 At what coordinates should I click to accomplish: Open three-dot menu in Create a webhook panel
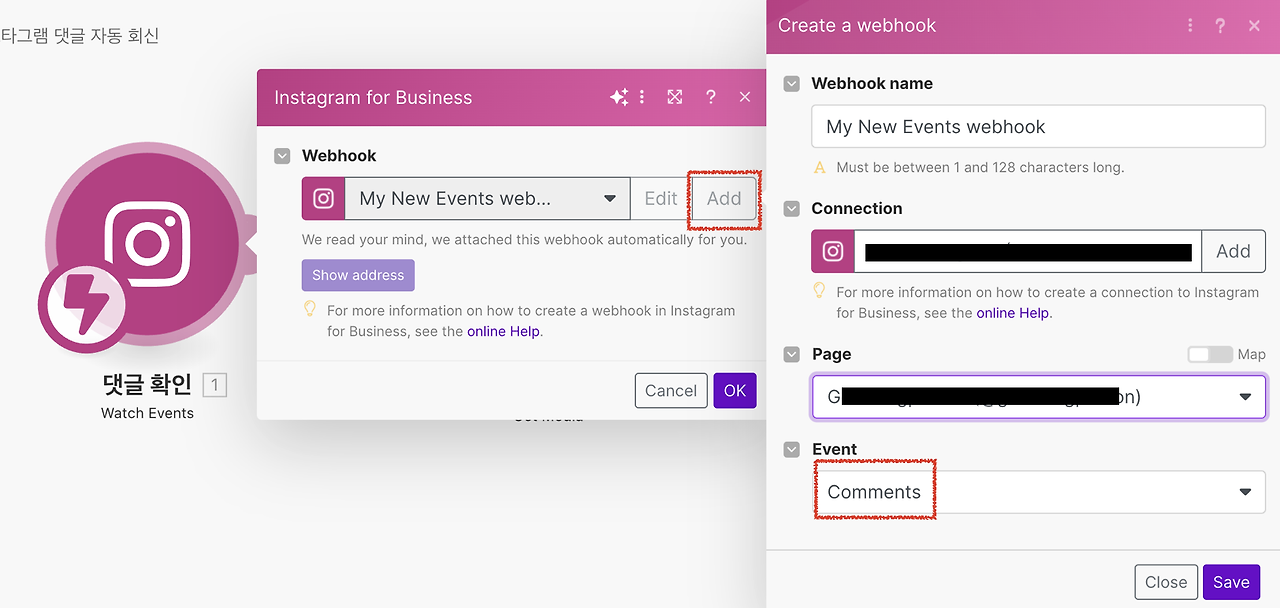(x=1190, y=26)
